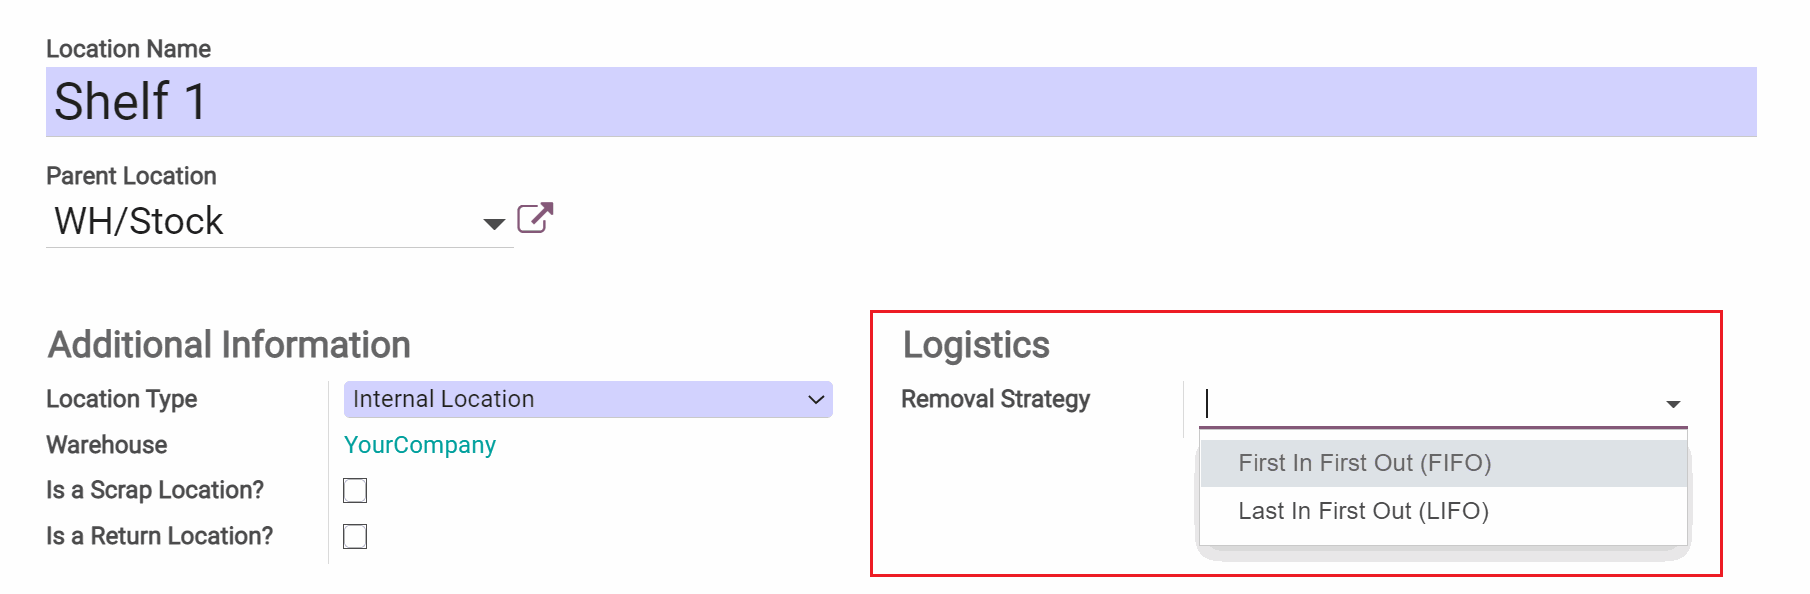Click the Shelf 1 location name field

tap(900, 102)
